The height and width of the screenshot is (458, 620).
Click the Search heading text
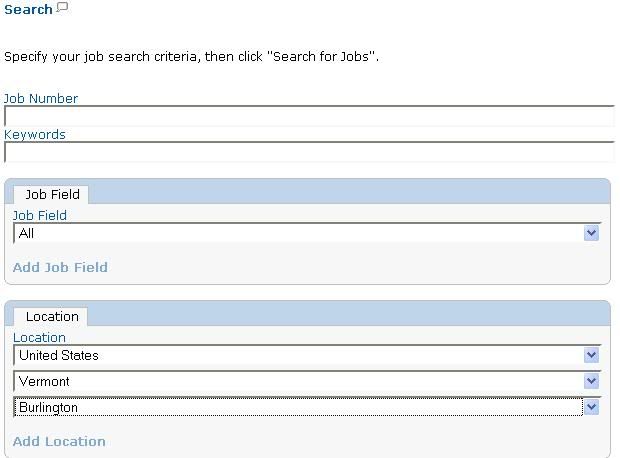click(x=28, y=9)
